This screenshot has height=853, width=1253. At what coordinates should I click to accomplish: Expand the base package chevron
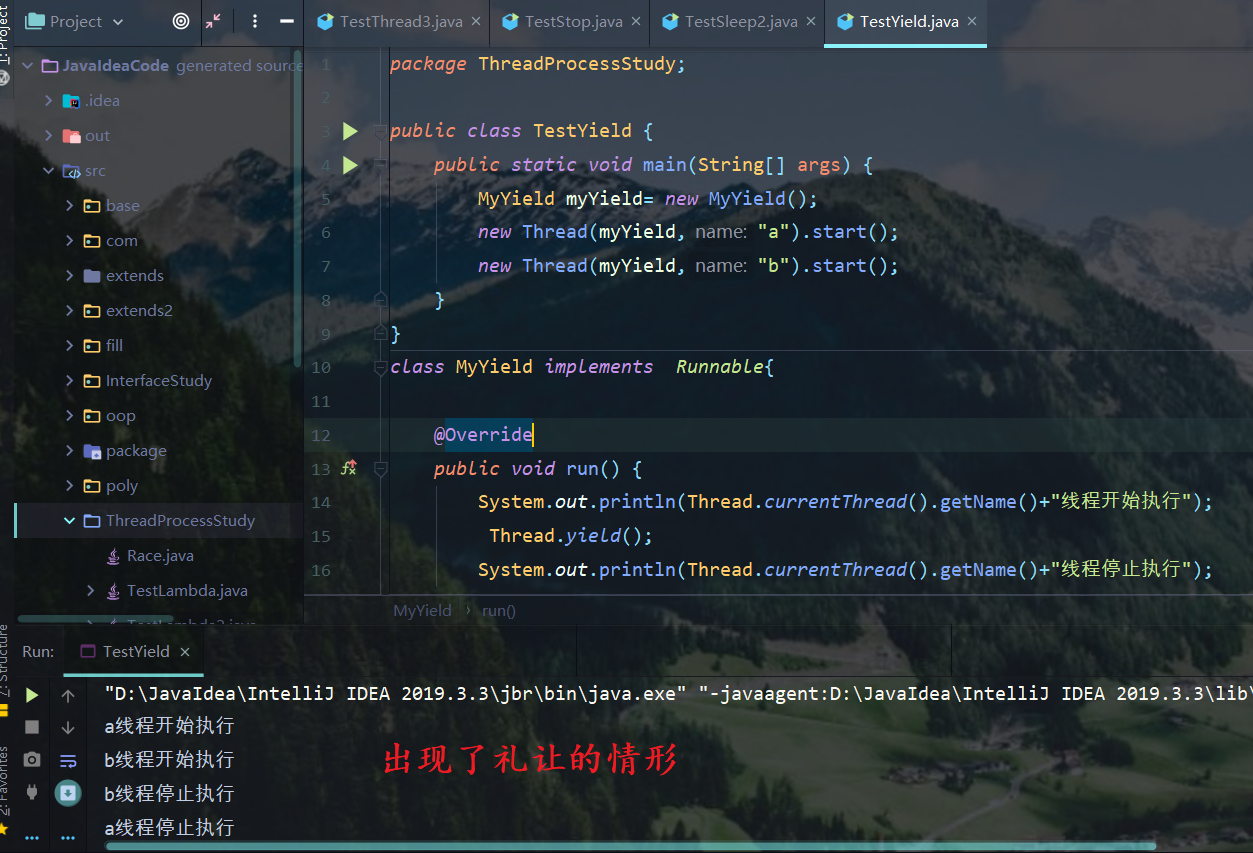tap(69, 206)
